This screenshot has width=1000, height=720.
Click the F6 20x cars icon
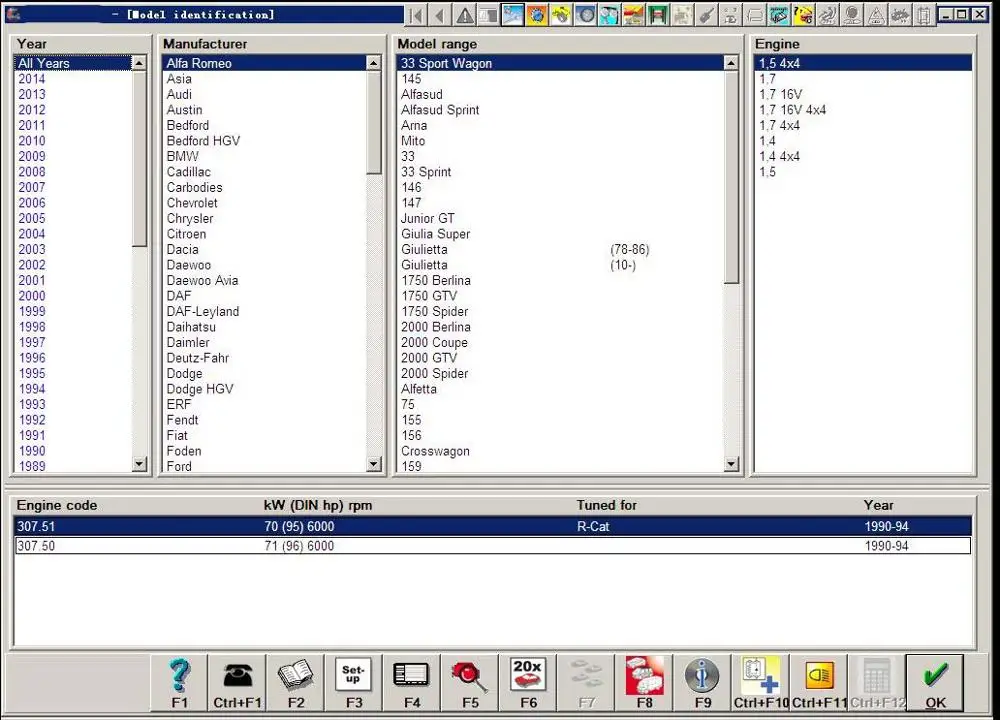click(x=527, y=676)
